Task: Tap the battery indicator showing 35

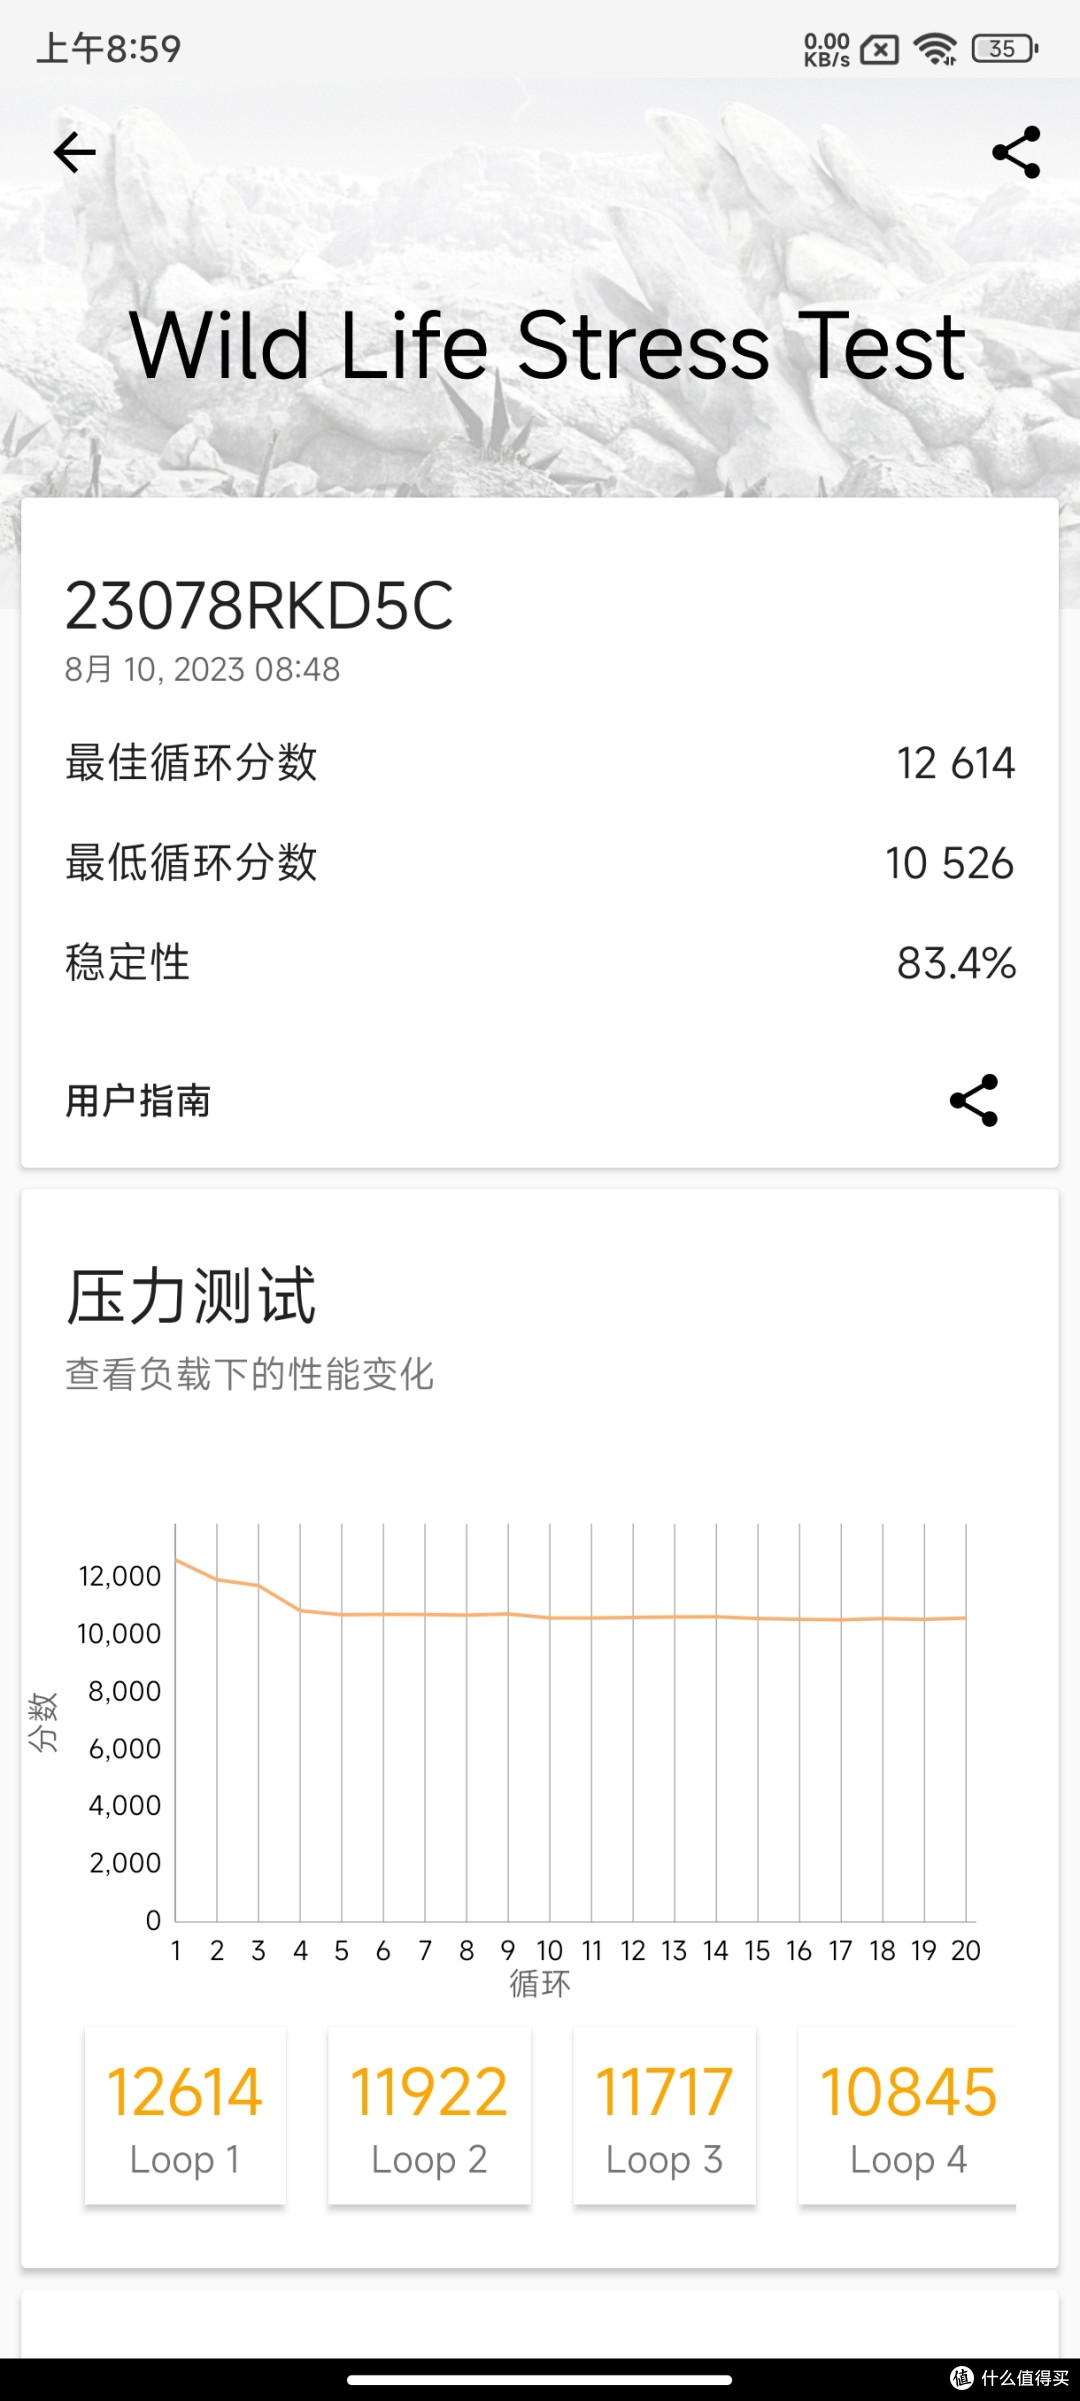Action: coord(1005,48)
